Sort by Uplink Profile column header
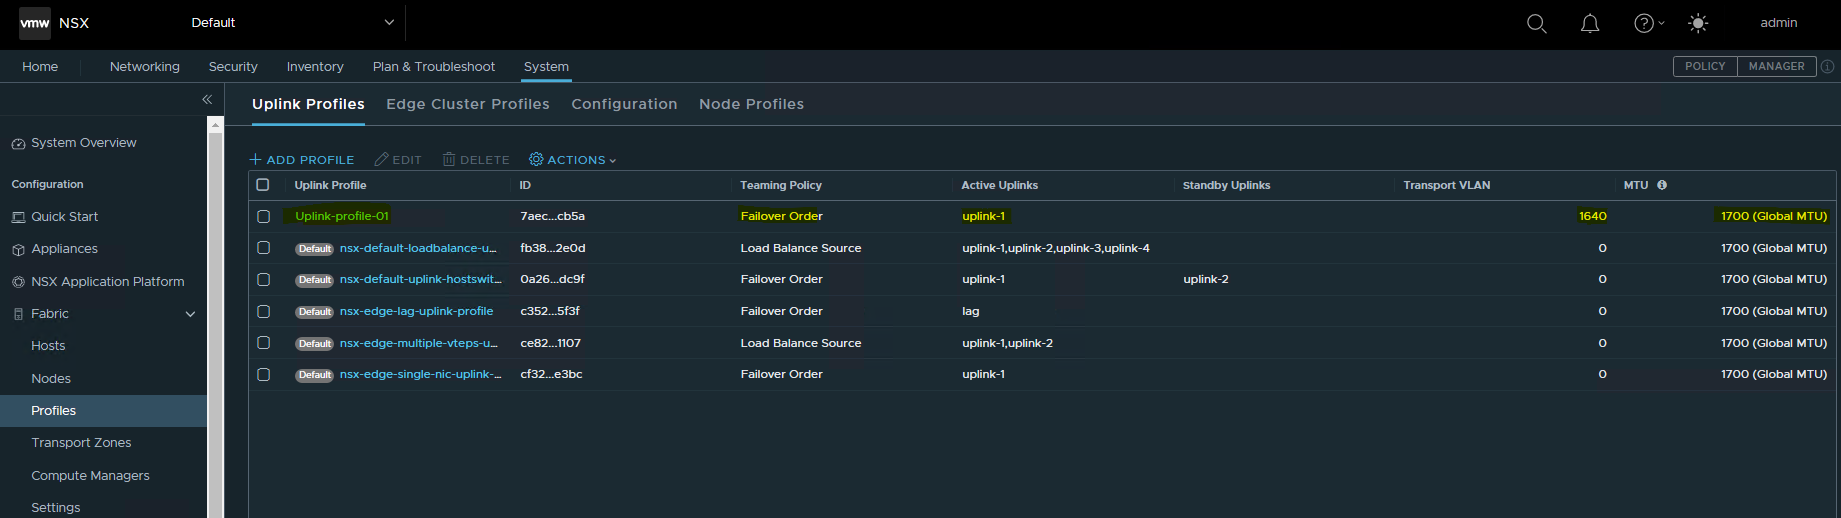The height and width of the screenshot is (518, 1841). click(x=330, y=185)
